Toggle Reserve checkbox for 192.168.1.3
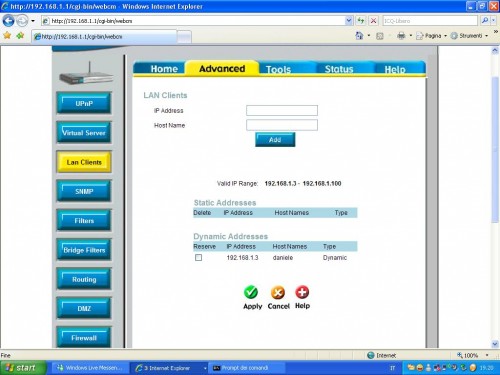 click(198, 258)
